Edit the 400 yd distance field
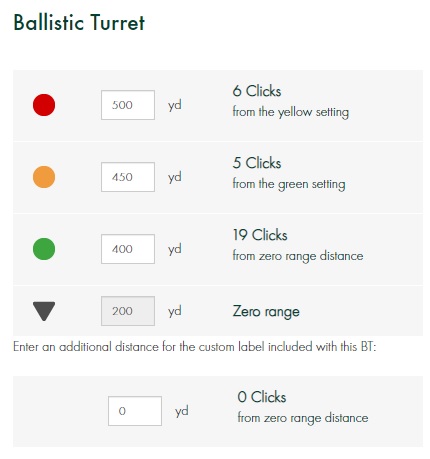The image size is (430, 459). pyautogui.click(x=128, y=249)
